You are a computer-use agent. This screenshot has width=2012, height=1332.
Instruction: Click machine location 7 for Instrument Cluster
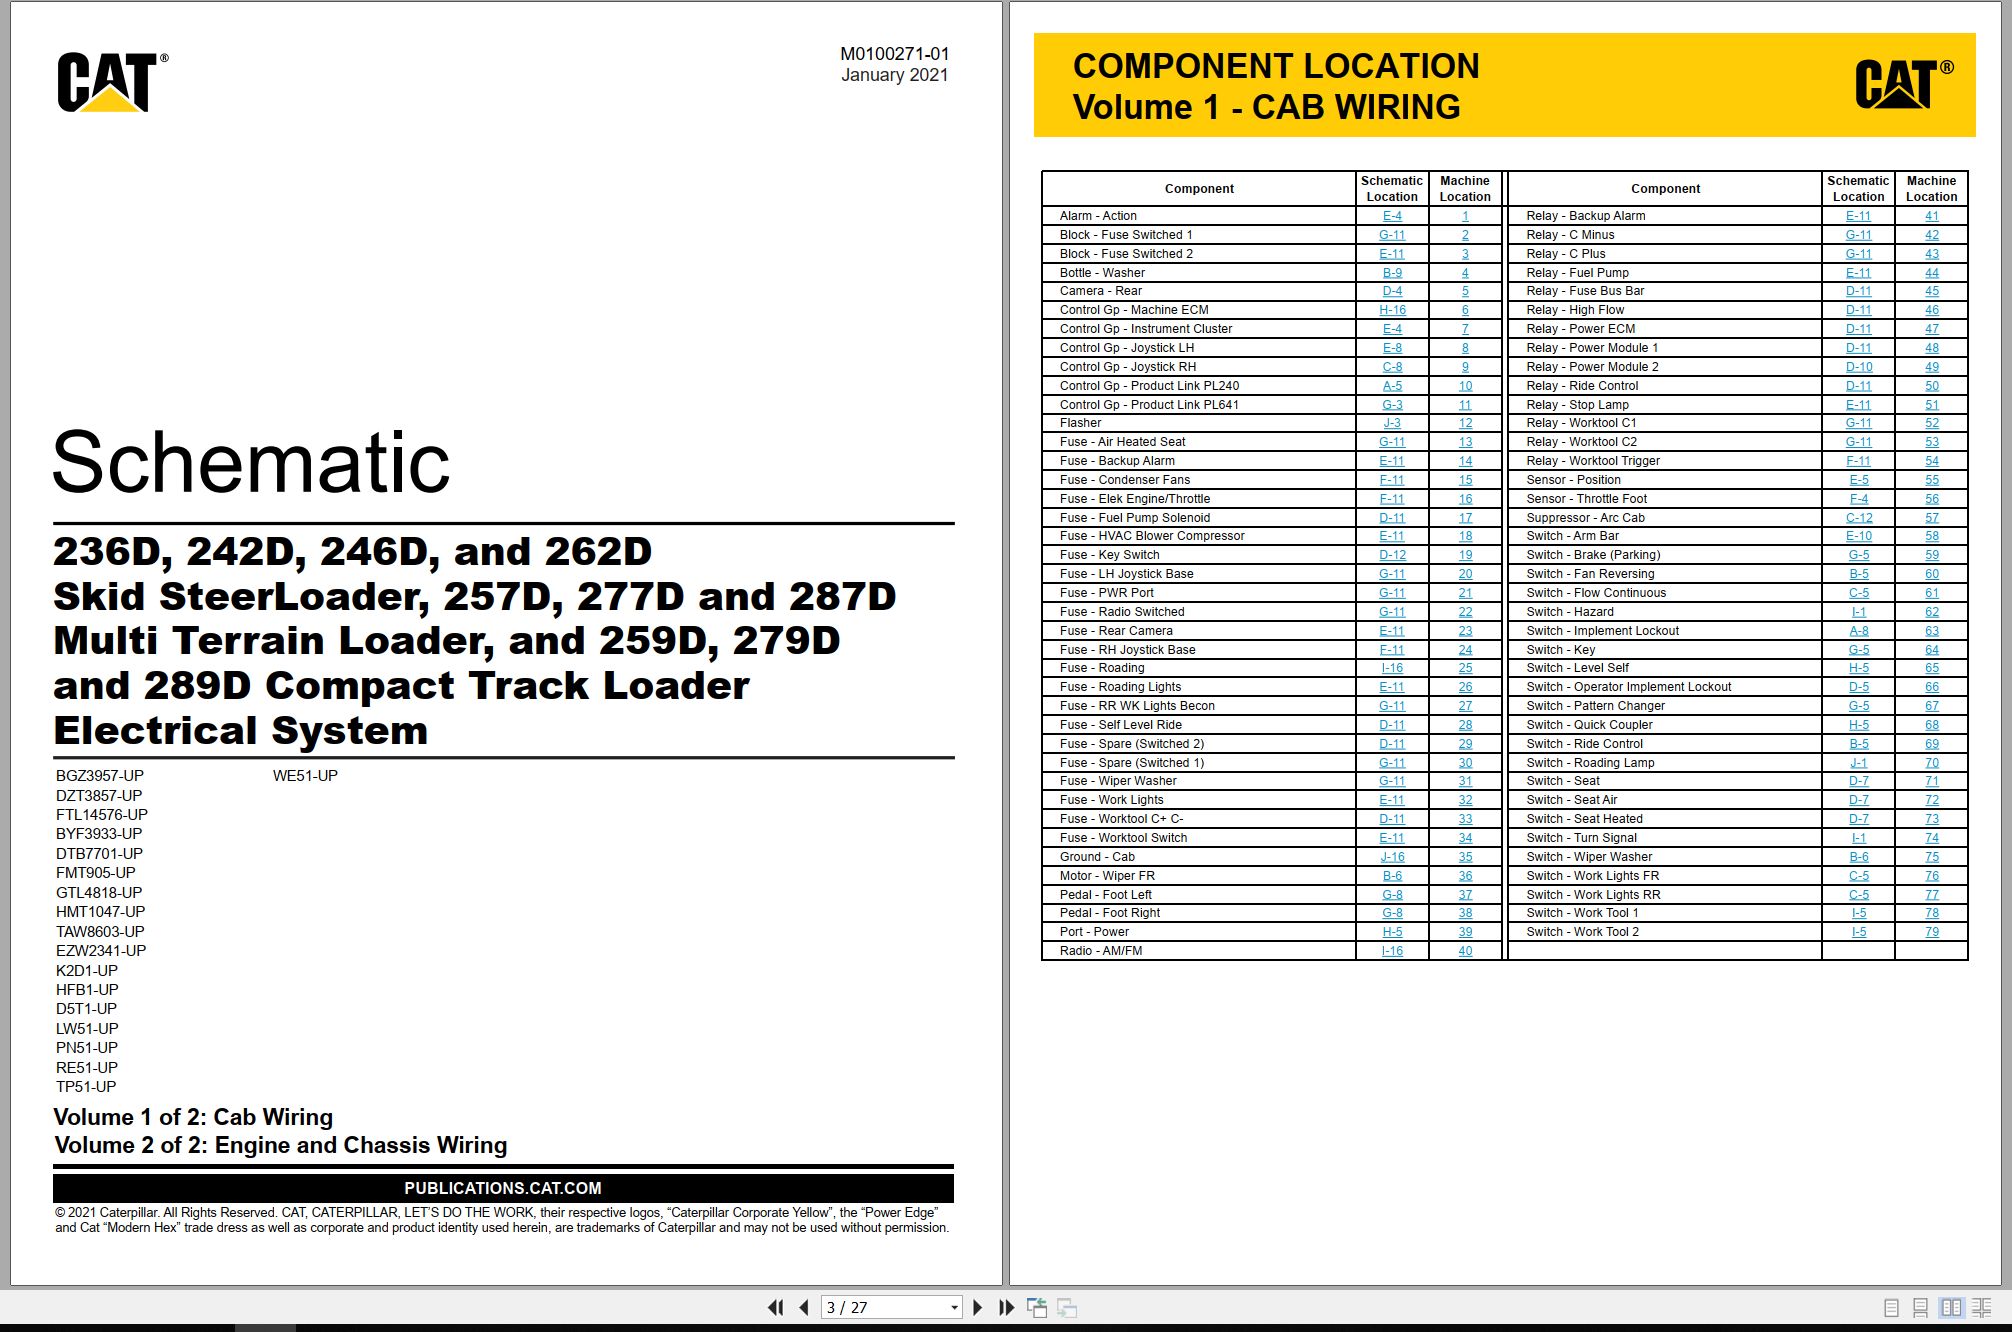1465,329
